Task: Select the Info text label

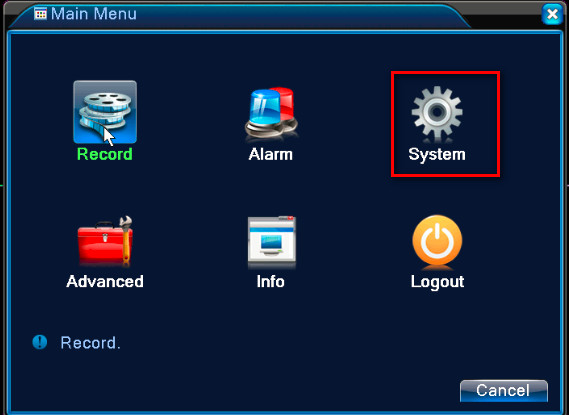Action: click(x=271, y=282)
